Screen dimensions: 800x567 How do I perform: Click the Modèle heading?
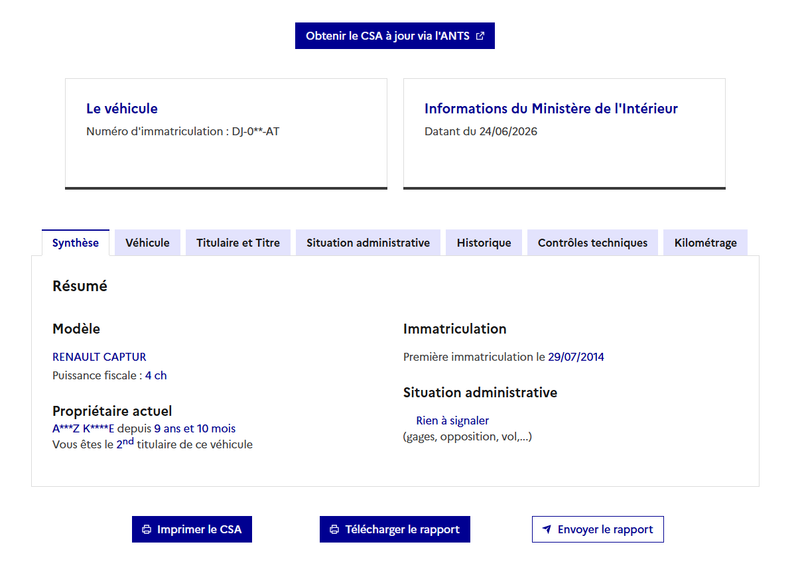click(x=76, y=329)
